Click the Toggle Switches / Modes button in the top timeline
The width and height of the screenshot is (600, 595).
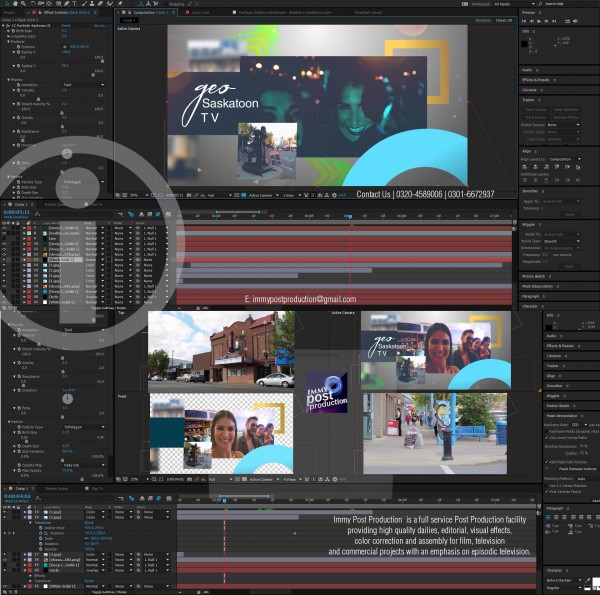(x=108, y=307)
